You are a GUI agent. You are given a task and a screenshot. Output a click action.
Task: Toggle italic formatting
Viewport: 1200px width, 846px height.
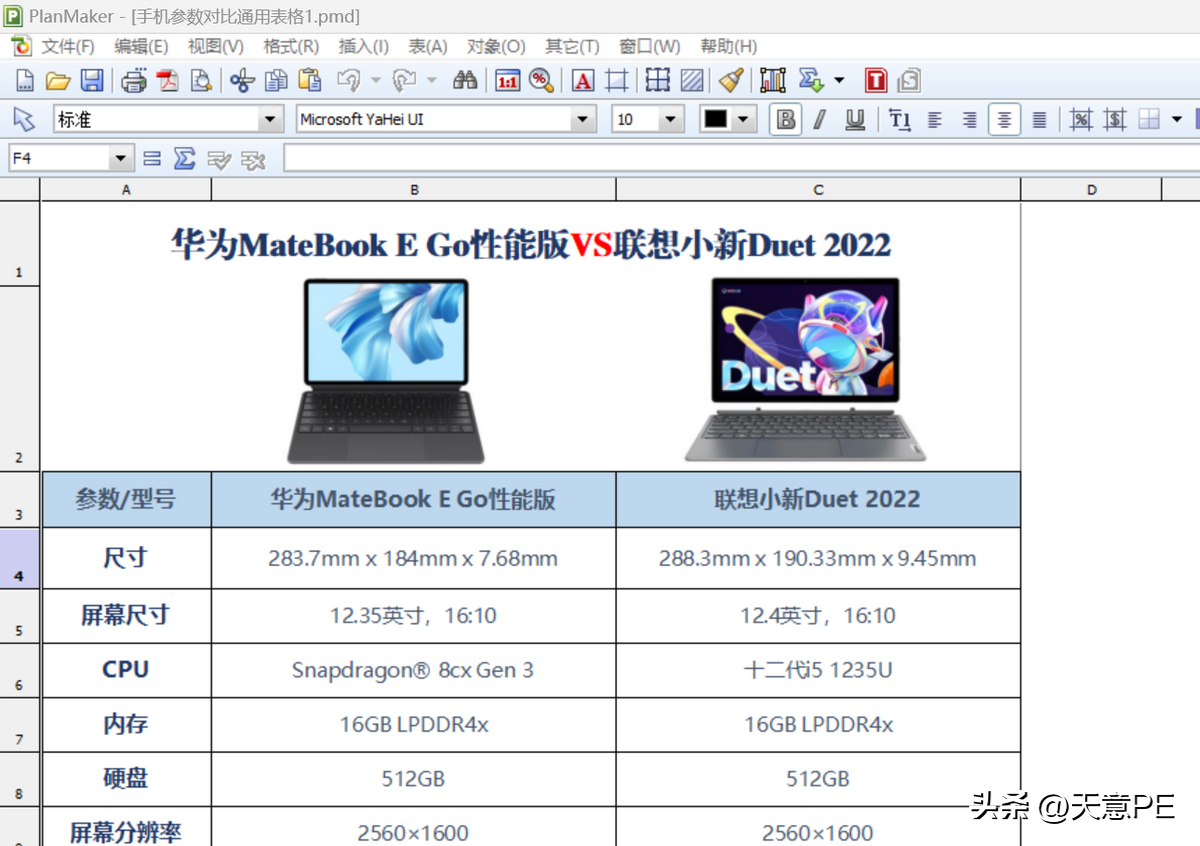(820, 120)
